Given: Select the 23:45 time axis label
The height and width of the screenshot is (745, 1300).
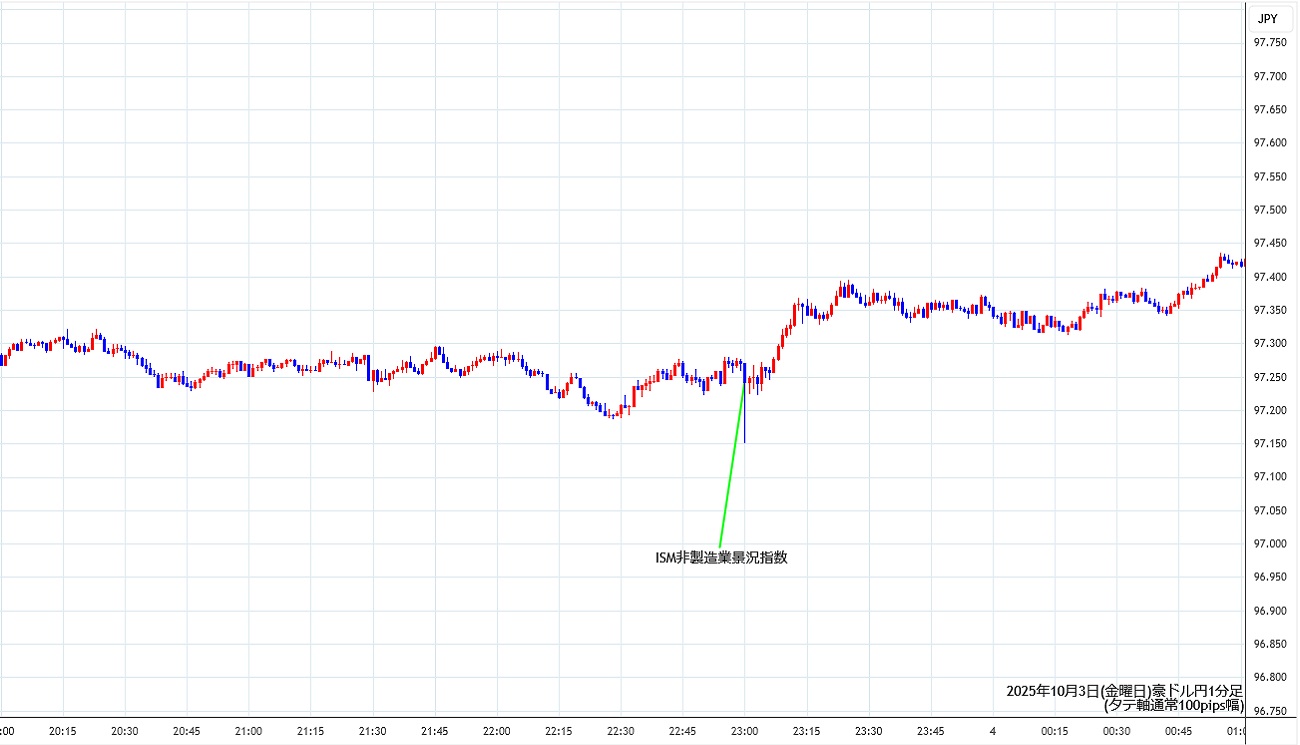Looking at the screenshot, I should (x=931, y=731).
